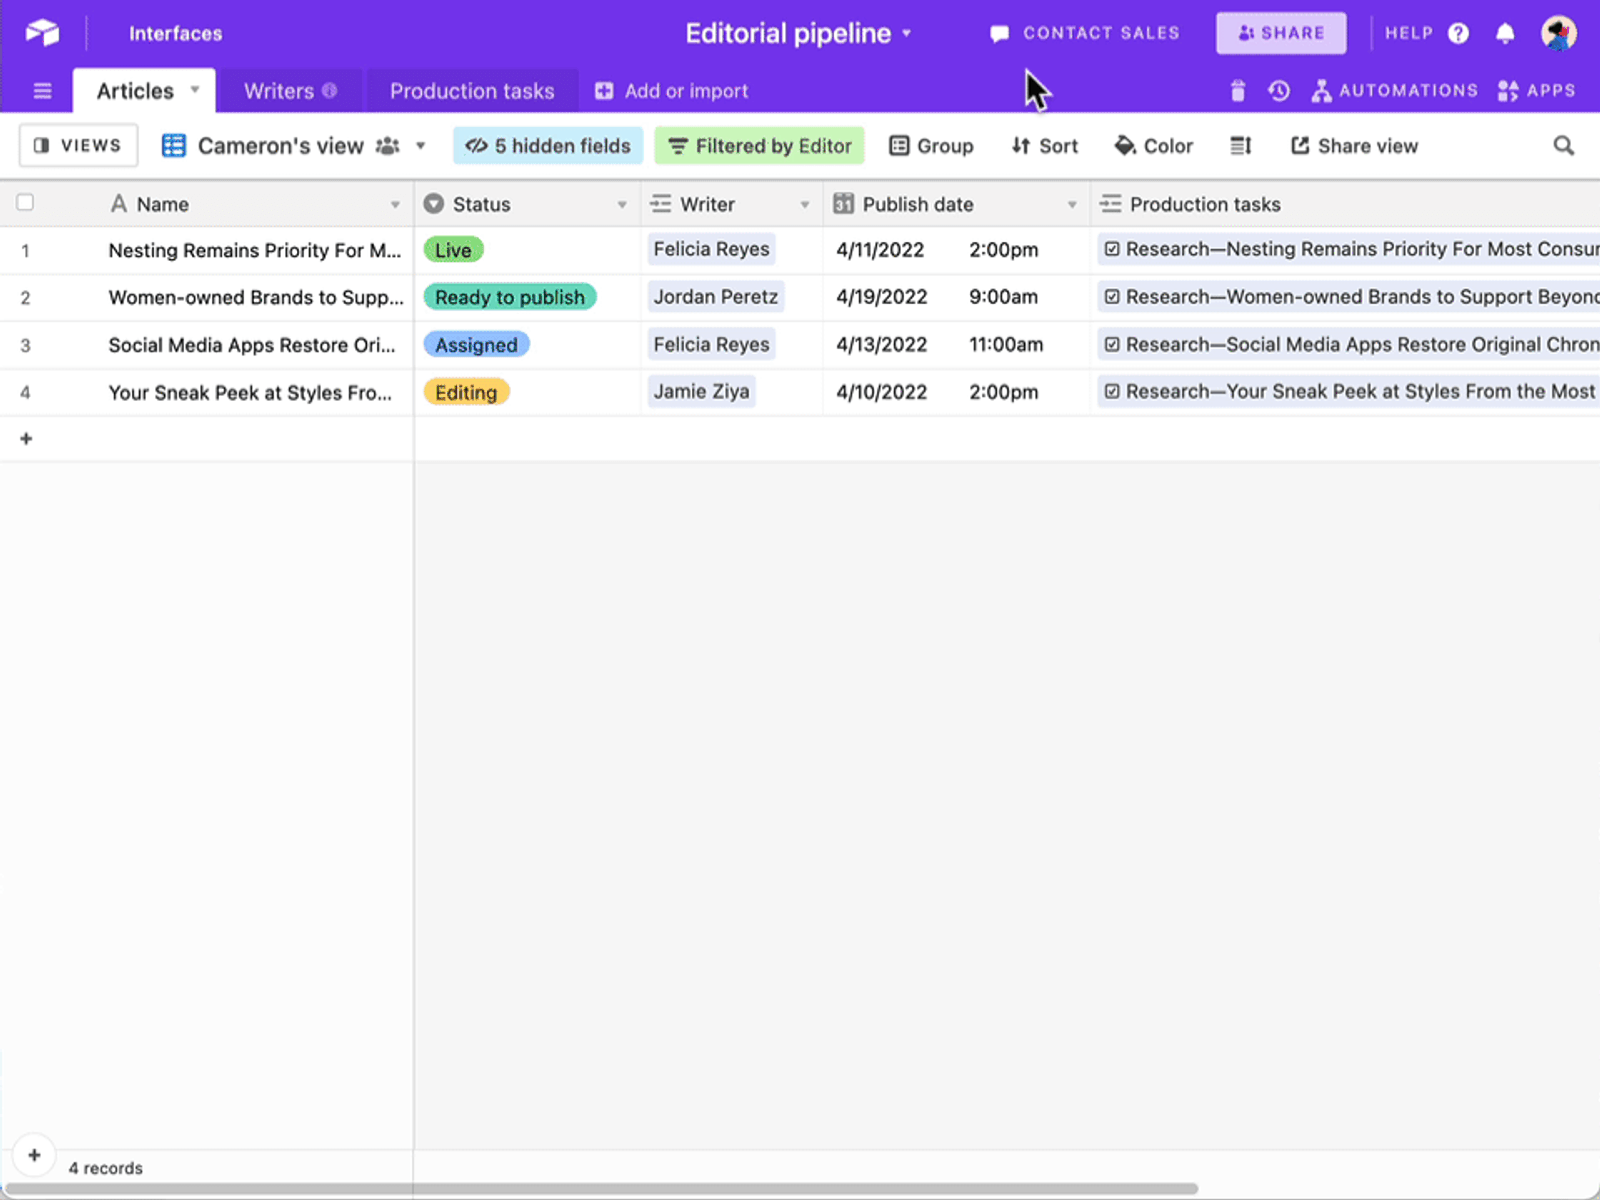This screenshot has height=1200, width=1600.
Task: Click the Nesting Remains Priority record name
Action: [255, 250]
